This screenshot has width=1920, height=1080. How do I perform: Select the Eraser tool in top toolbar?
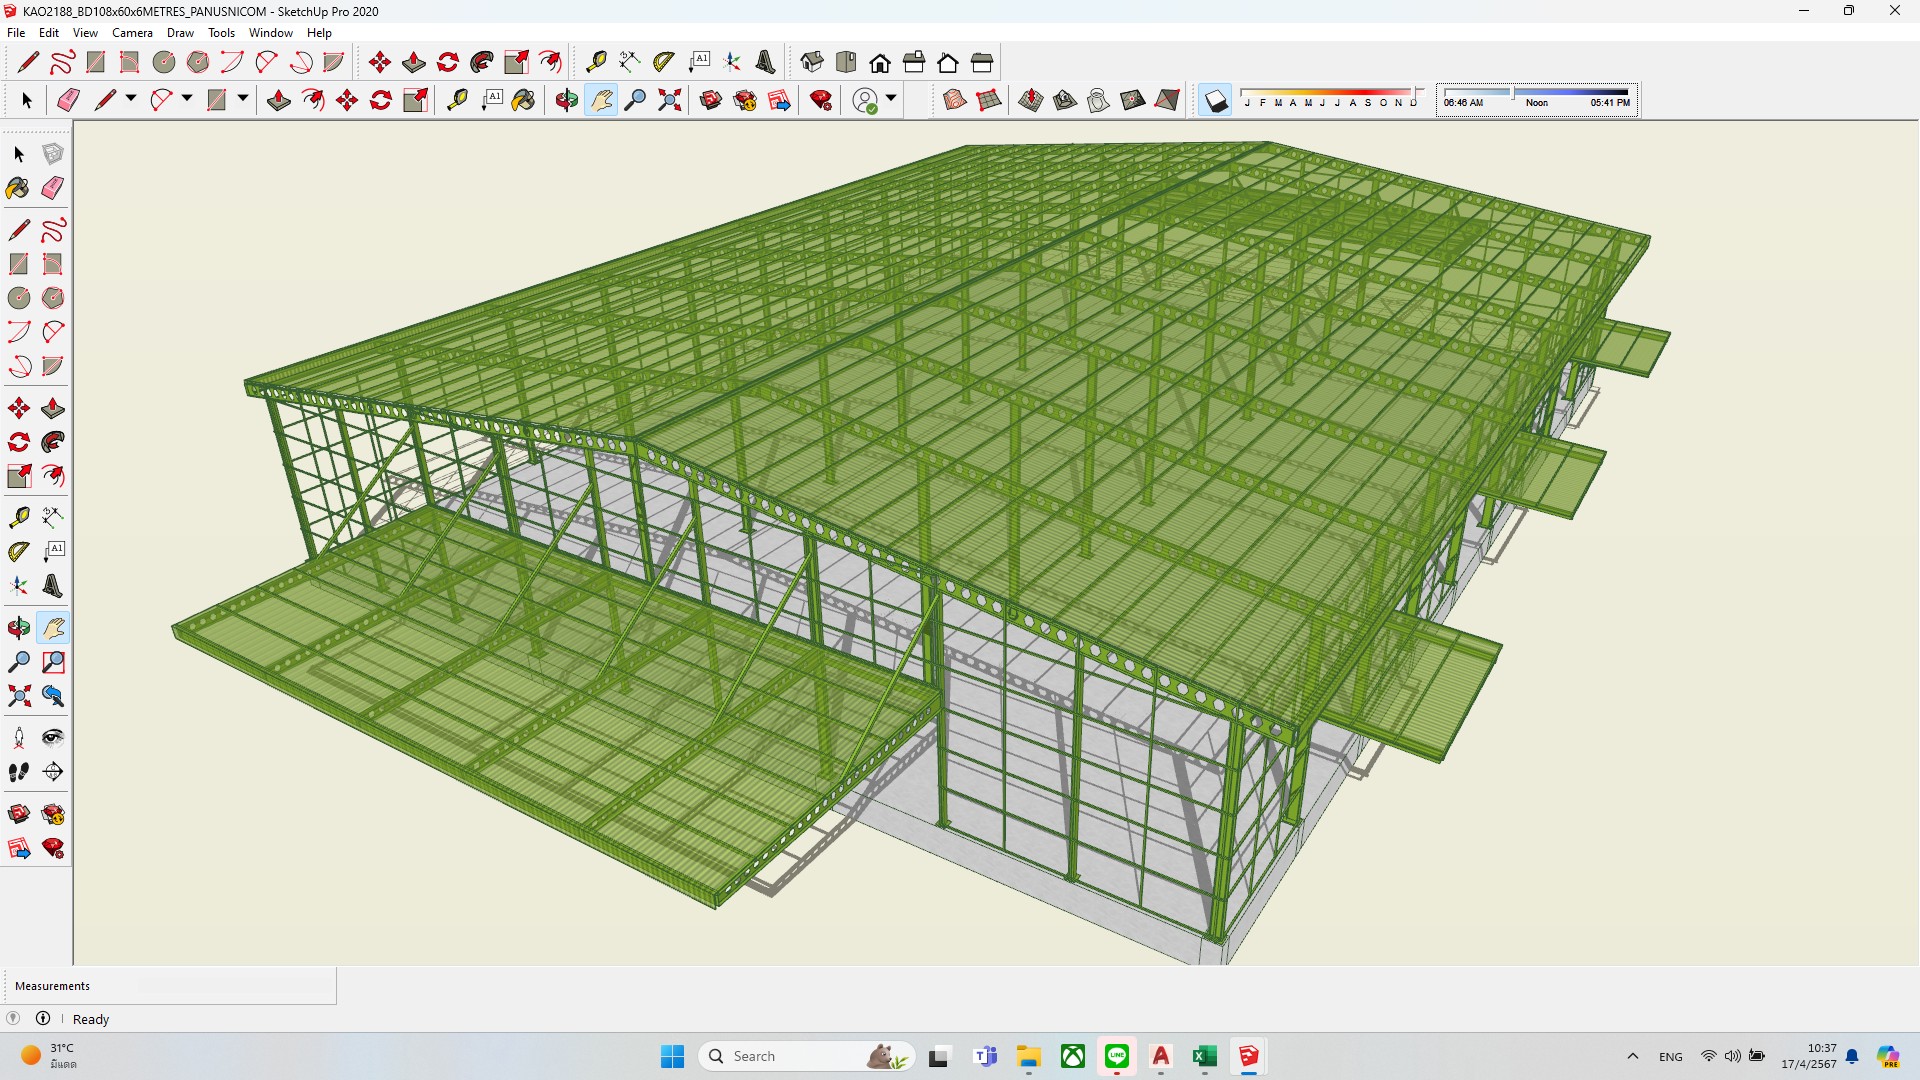68,100
